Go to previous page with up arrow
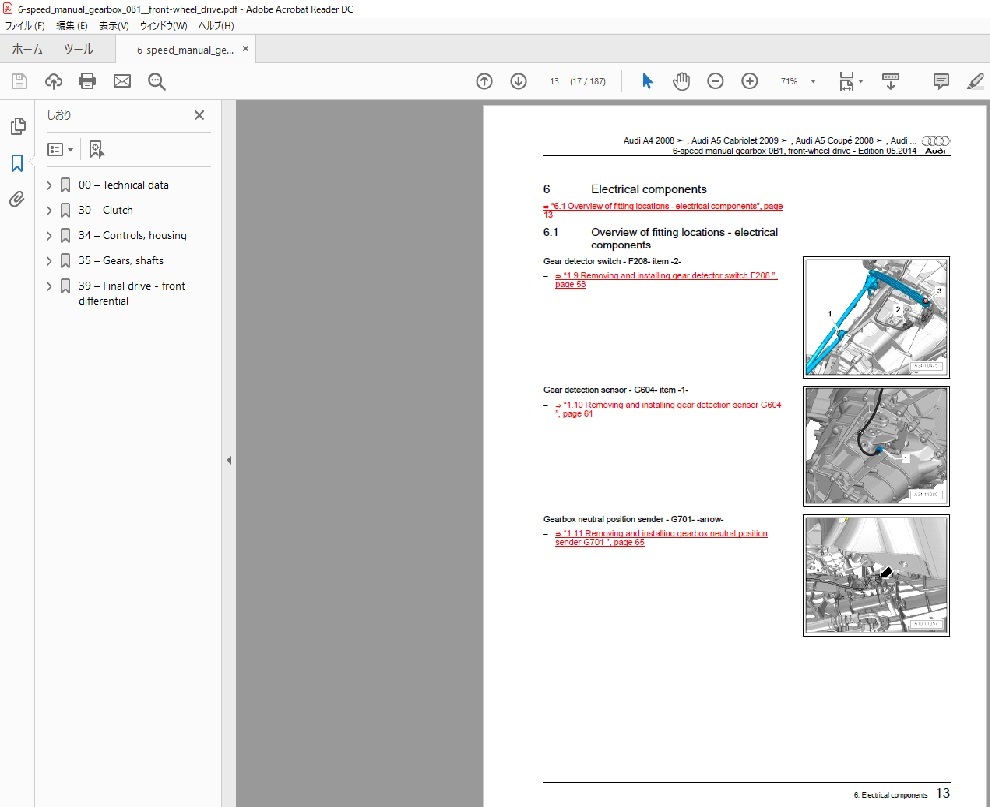Image resolution: width=990 pixels, height=807 pixels. (x=484, y=82)
